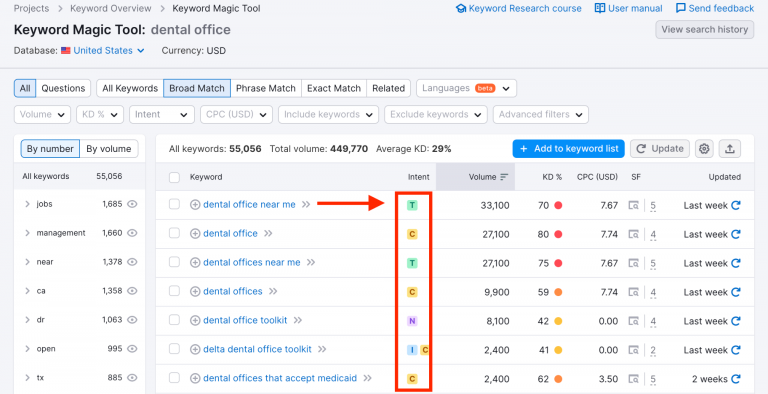
Task: Open Keyword Research course link
Action: tap(519, 8)
